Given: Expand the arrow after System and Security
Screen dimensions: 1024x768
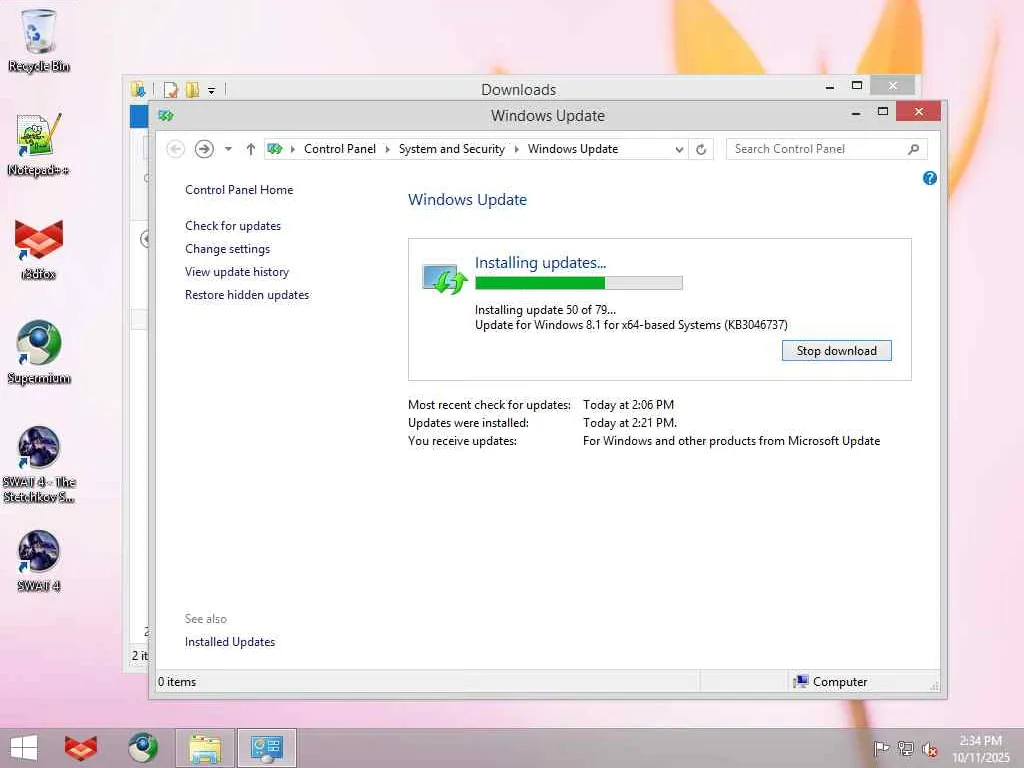Looking at the screenshot, I should pyautogui.click(x=517, y=150).
